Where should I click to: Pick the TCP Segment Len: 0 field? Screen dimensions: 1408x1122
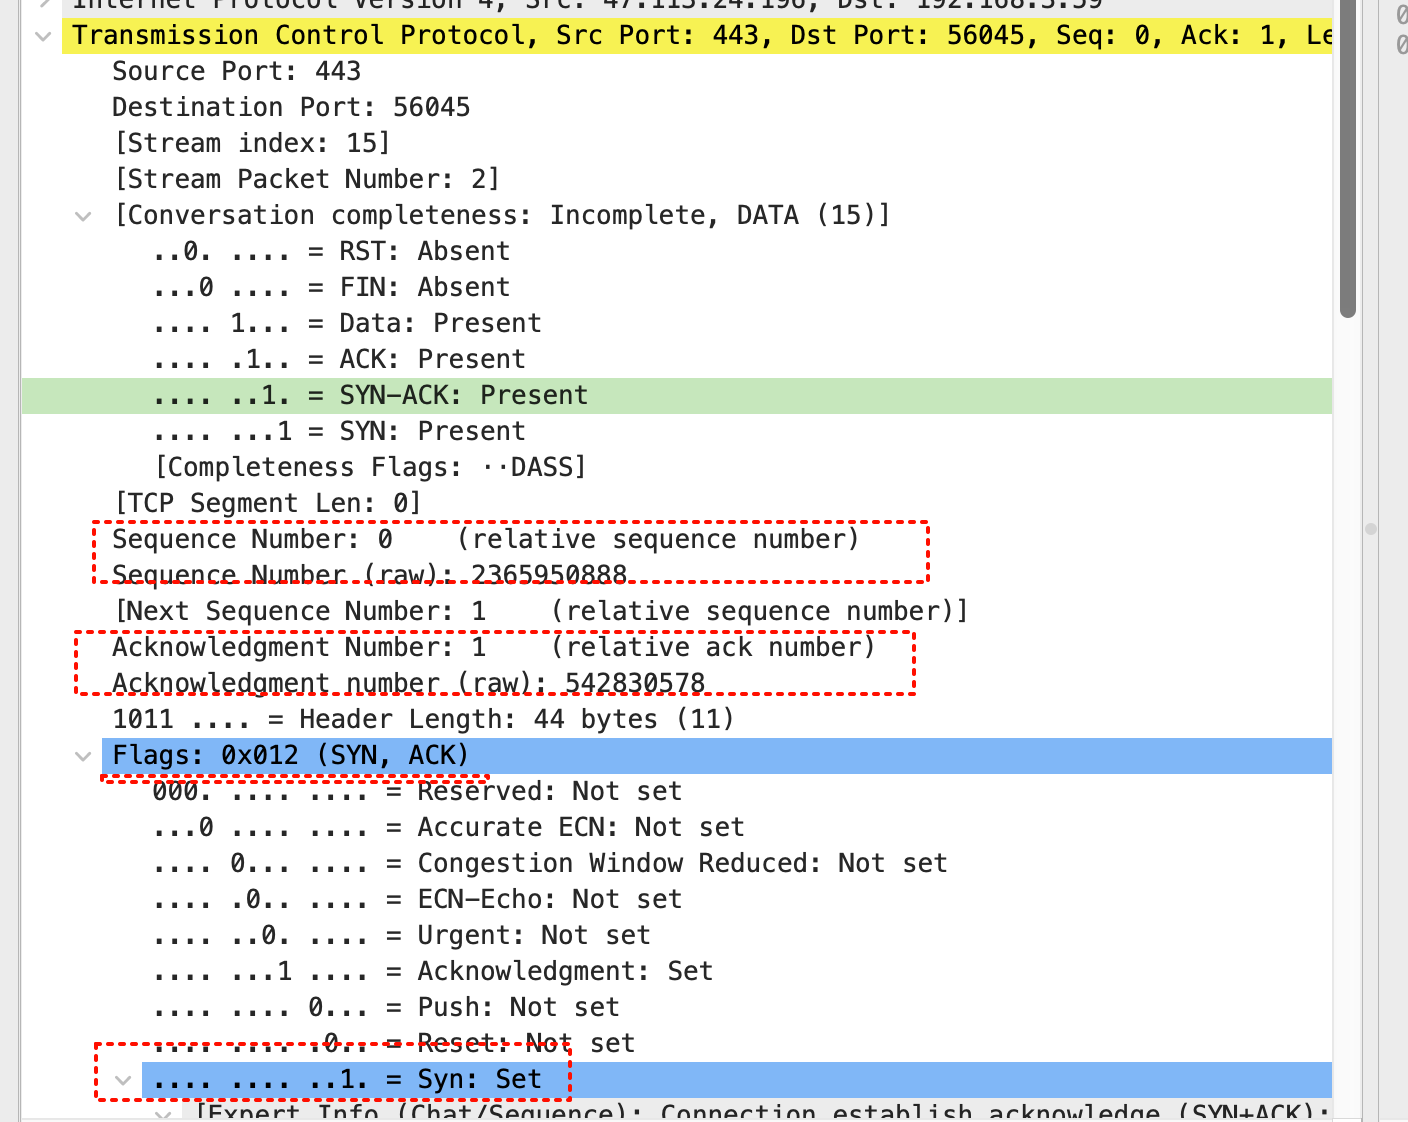[x=268, y=504]
